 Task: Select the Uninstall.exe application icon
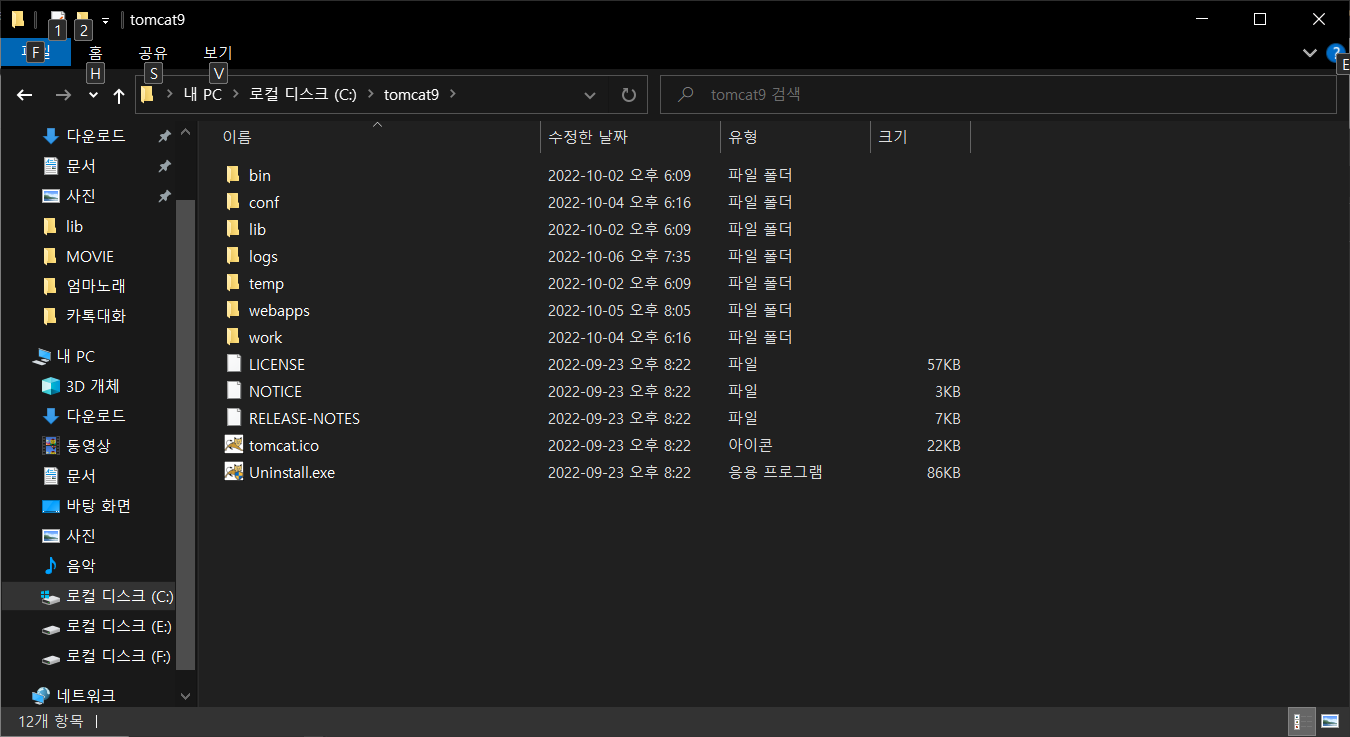click(233, 472)
